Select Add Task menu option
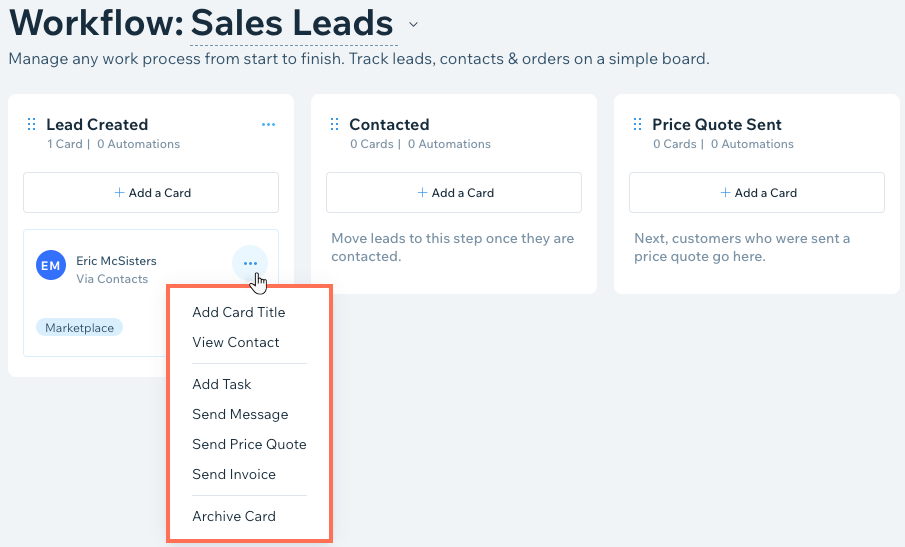 222,384
